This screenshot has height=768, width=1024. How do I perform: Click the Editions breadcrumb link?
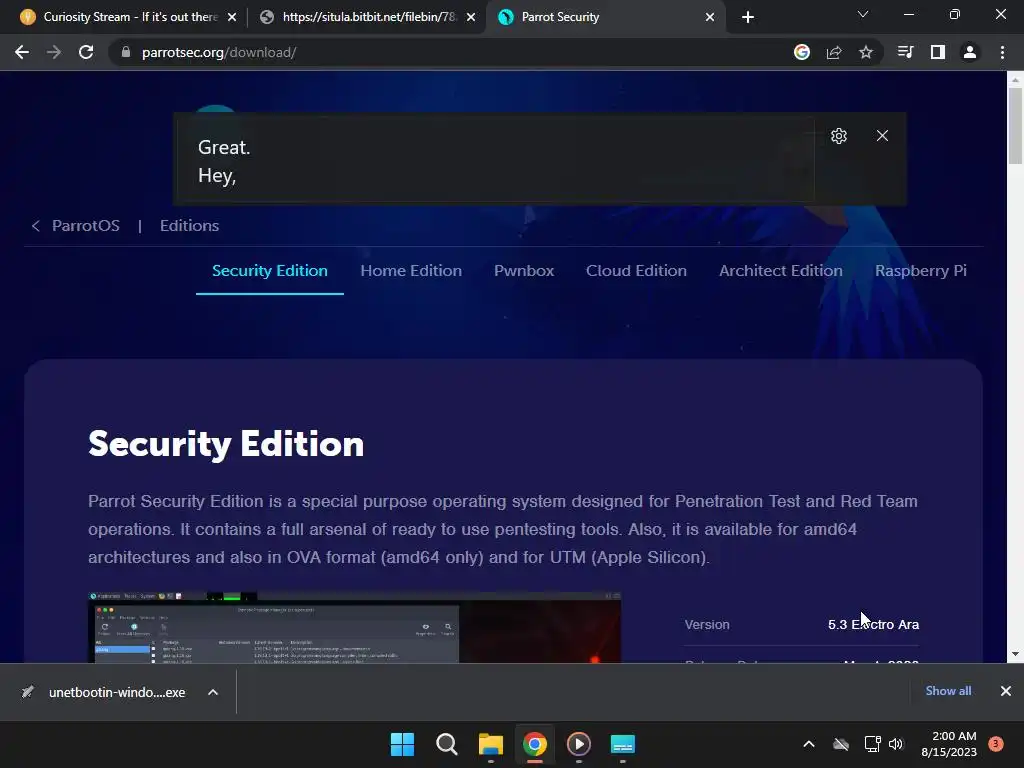189,225
